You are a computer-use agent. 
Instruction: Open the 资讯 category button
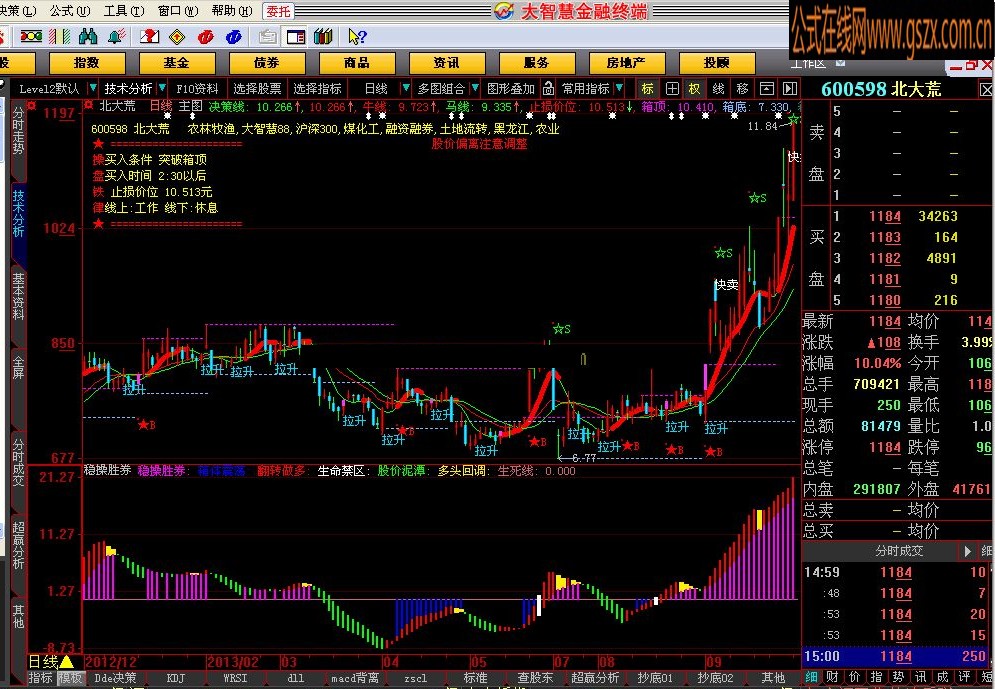pyautogui.click(x=447, y=62)
